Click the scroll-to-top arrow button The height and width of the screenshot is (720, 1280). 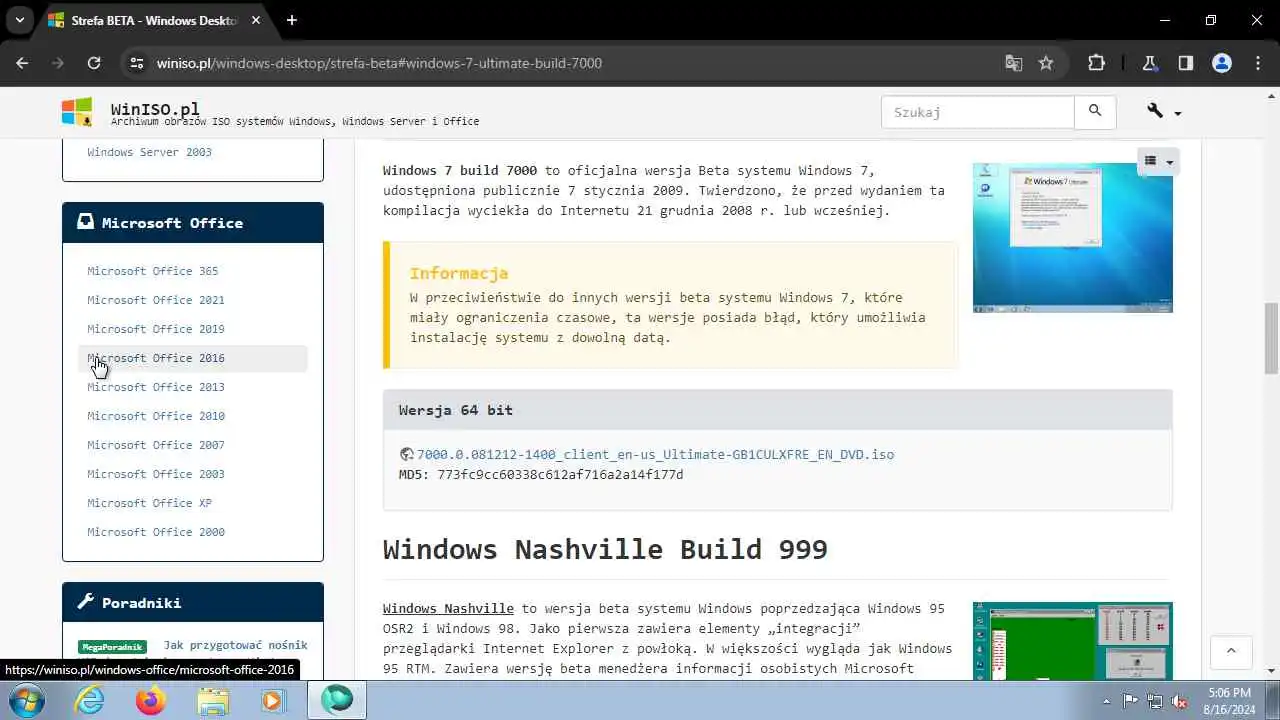click(x=1231, y=651)
